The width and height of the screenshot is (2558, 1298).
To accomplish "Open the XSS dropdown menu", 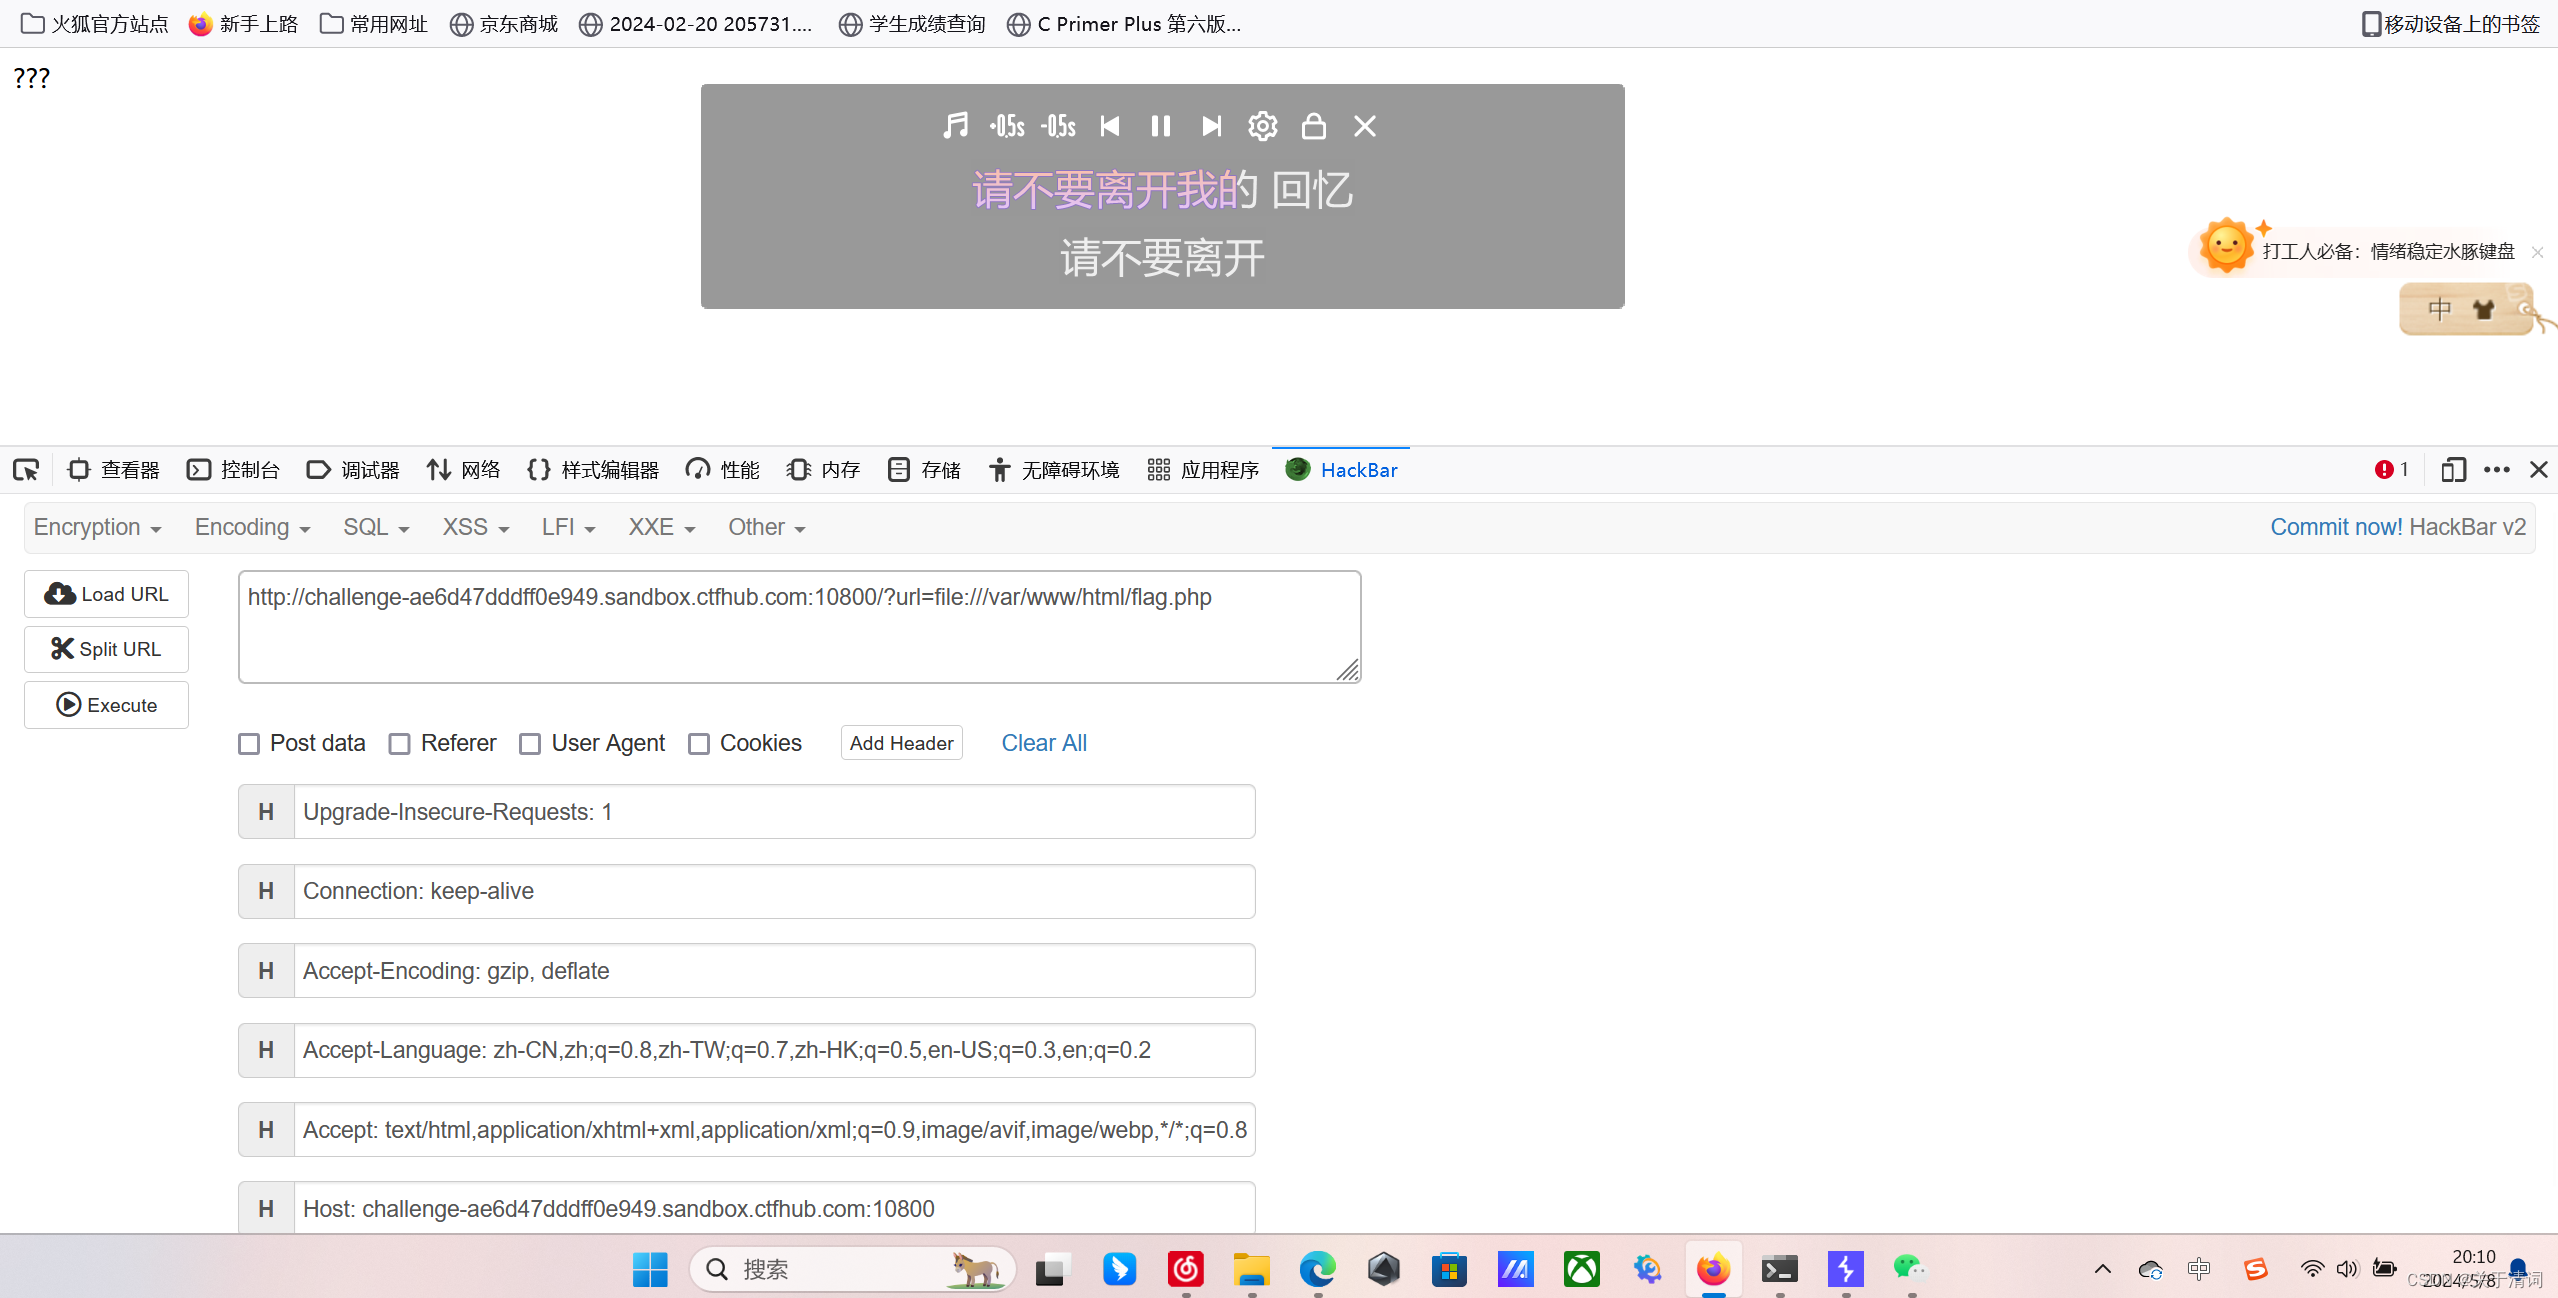I will pyautogui.click(x=474, y=527).
